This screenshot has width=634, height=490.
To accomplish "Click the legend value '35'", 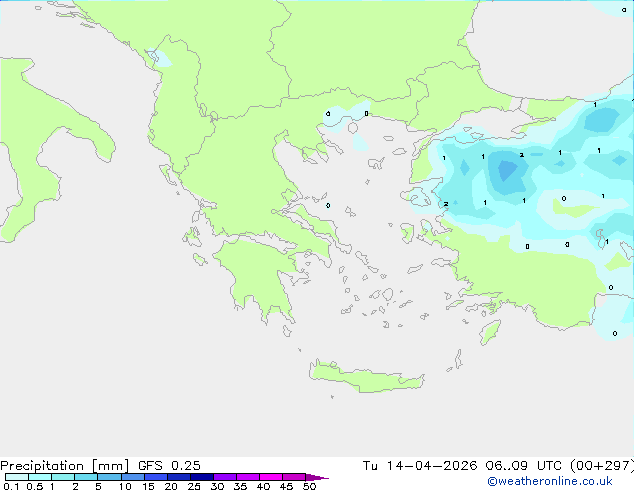I will (240, 486).
